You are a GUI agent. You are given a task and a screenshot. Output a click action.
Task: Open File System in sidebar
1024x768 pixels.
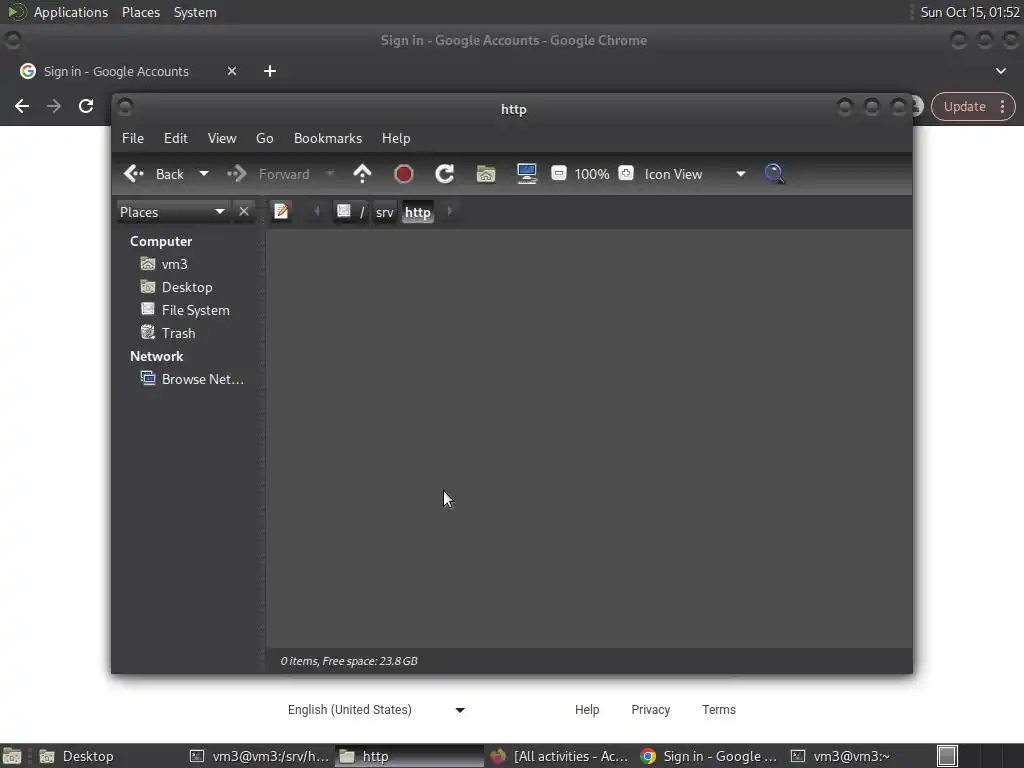185,310
